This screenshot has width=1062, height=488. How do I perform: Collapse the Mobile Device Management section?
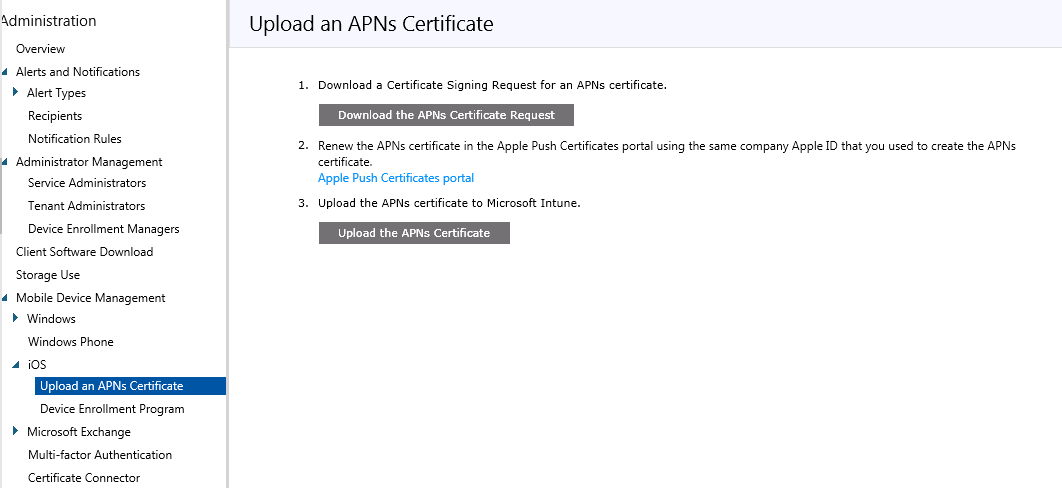pos(5,298)
